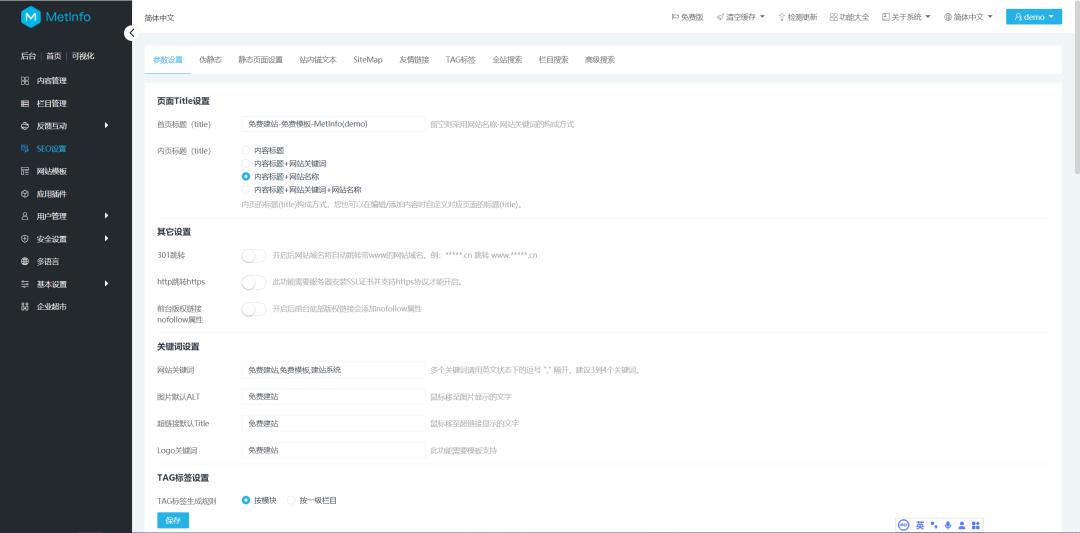Click the Logo关键词 input field
The height and width of the screenshot is (533, 1080).
(333, 450)
